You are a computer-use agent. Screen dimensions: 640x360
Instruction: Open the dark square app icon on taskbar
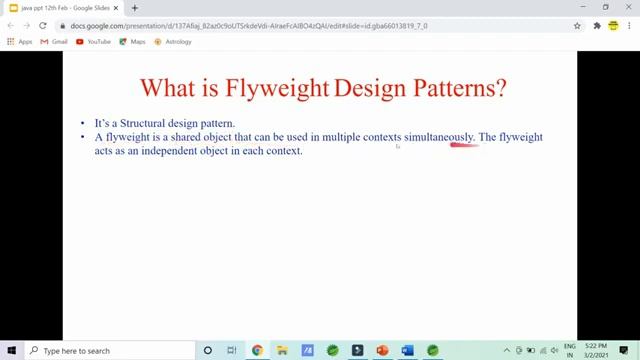coord(358,350)
